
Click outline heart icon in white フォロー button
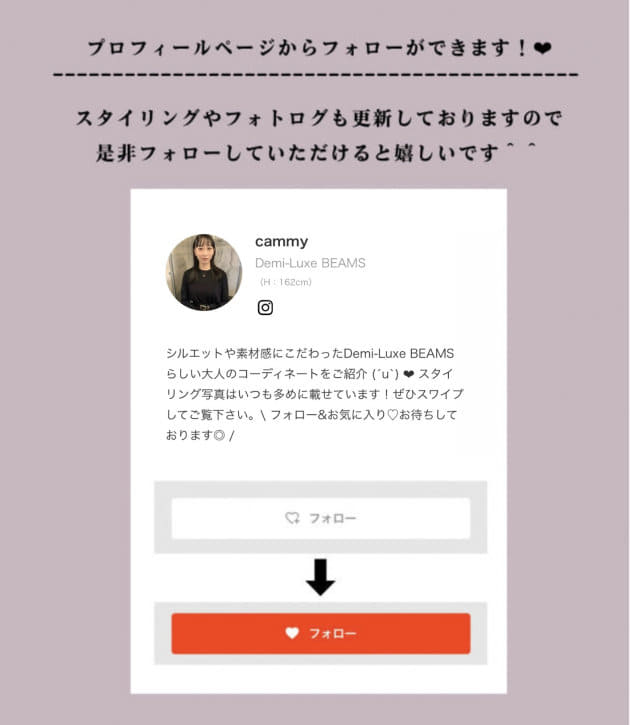(x=292, y=518)
